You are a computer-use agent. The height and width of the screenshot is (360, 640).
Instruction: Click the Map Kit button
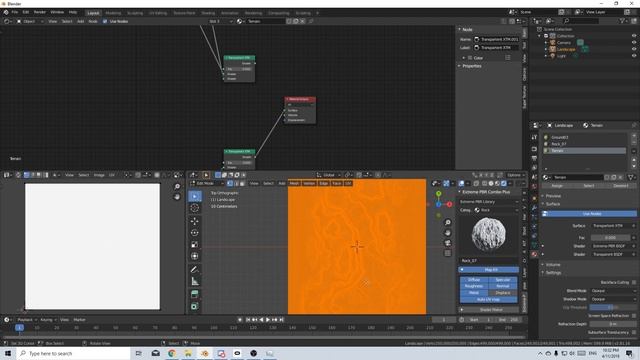pos(489,270)
